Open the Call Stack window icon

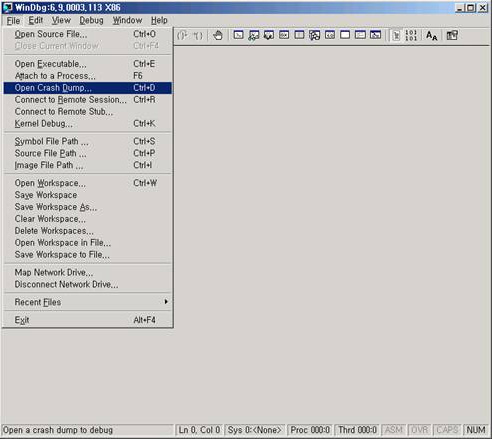[314, 35]
